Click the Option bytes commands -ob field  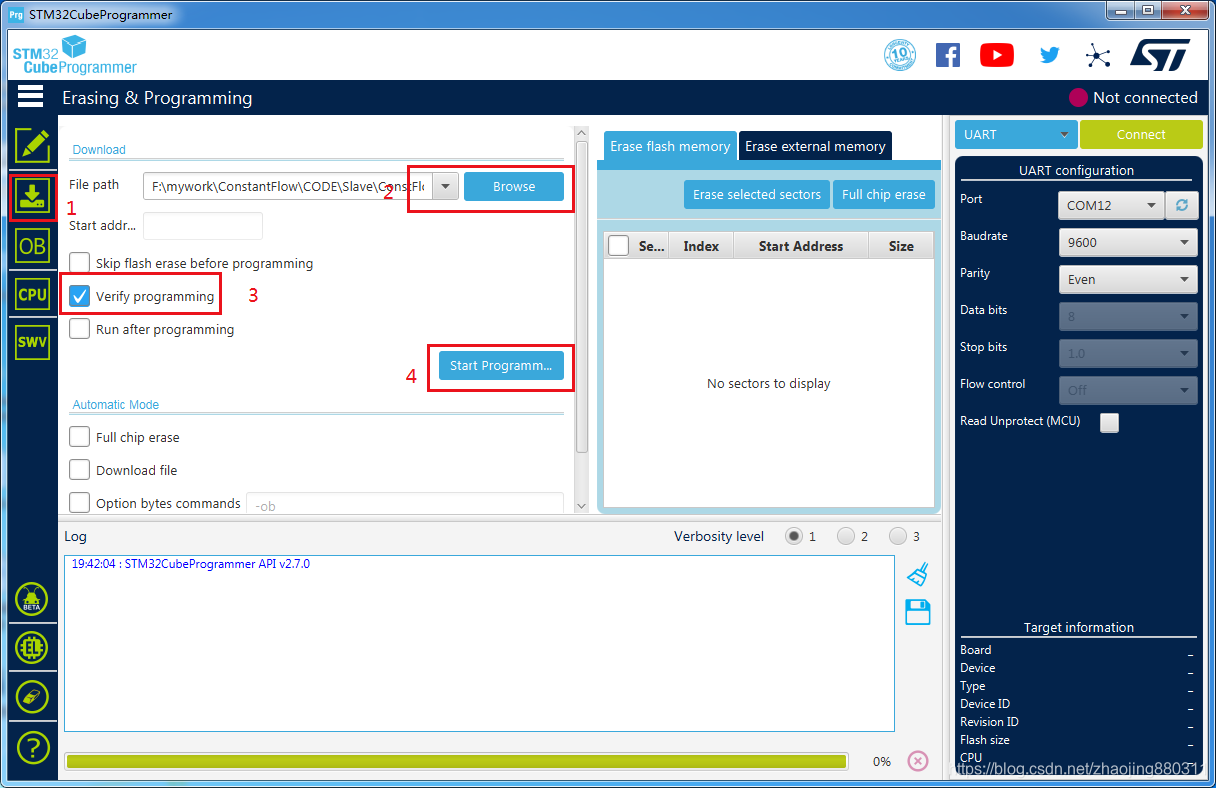tap(405, 505)
